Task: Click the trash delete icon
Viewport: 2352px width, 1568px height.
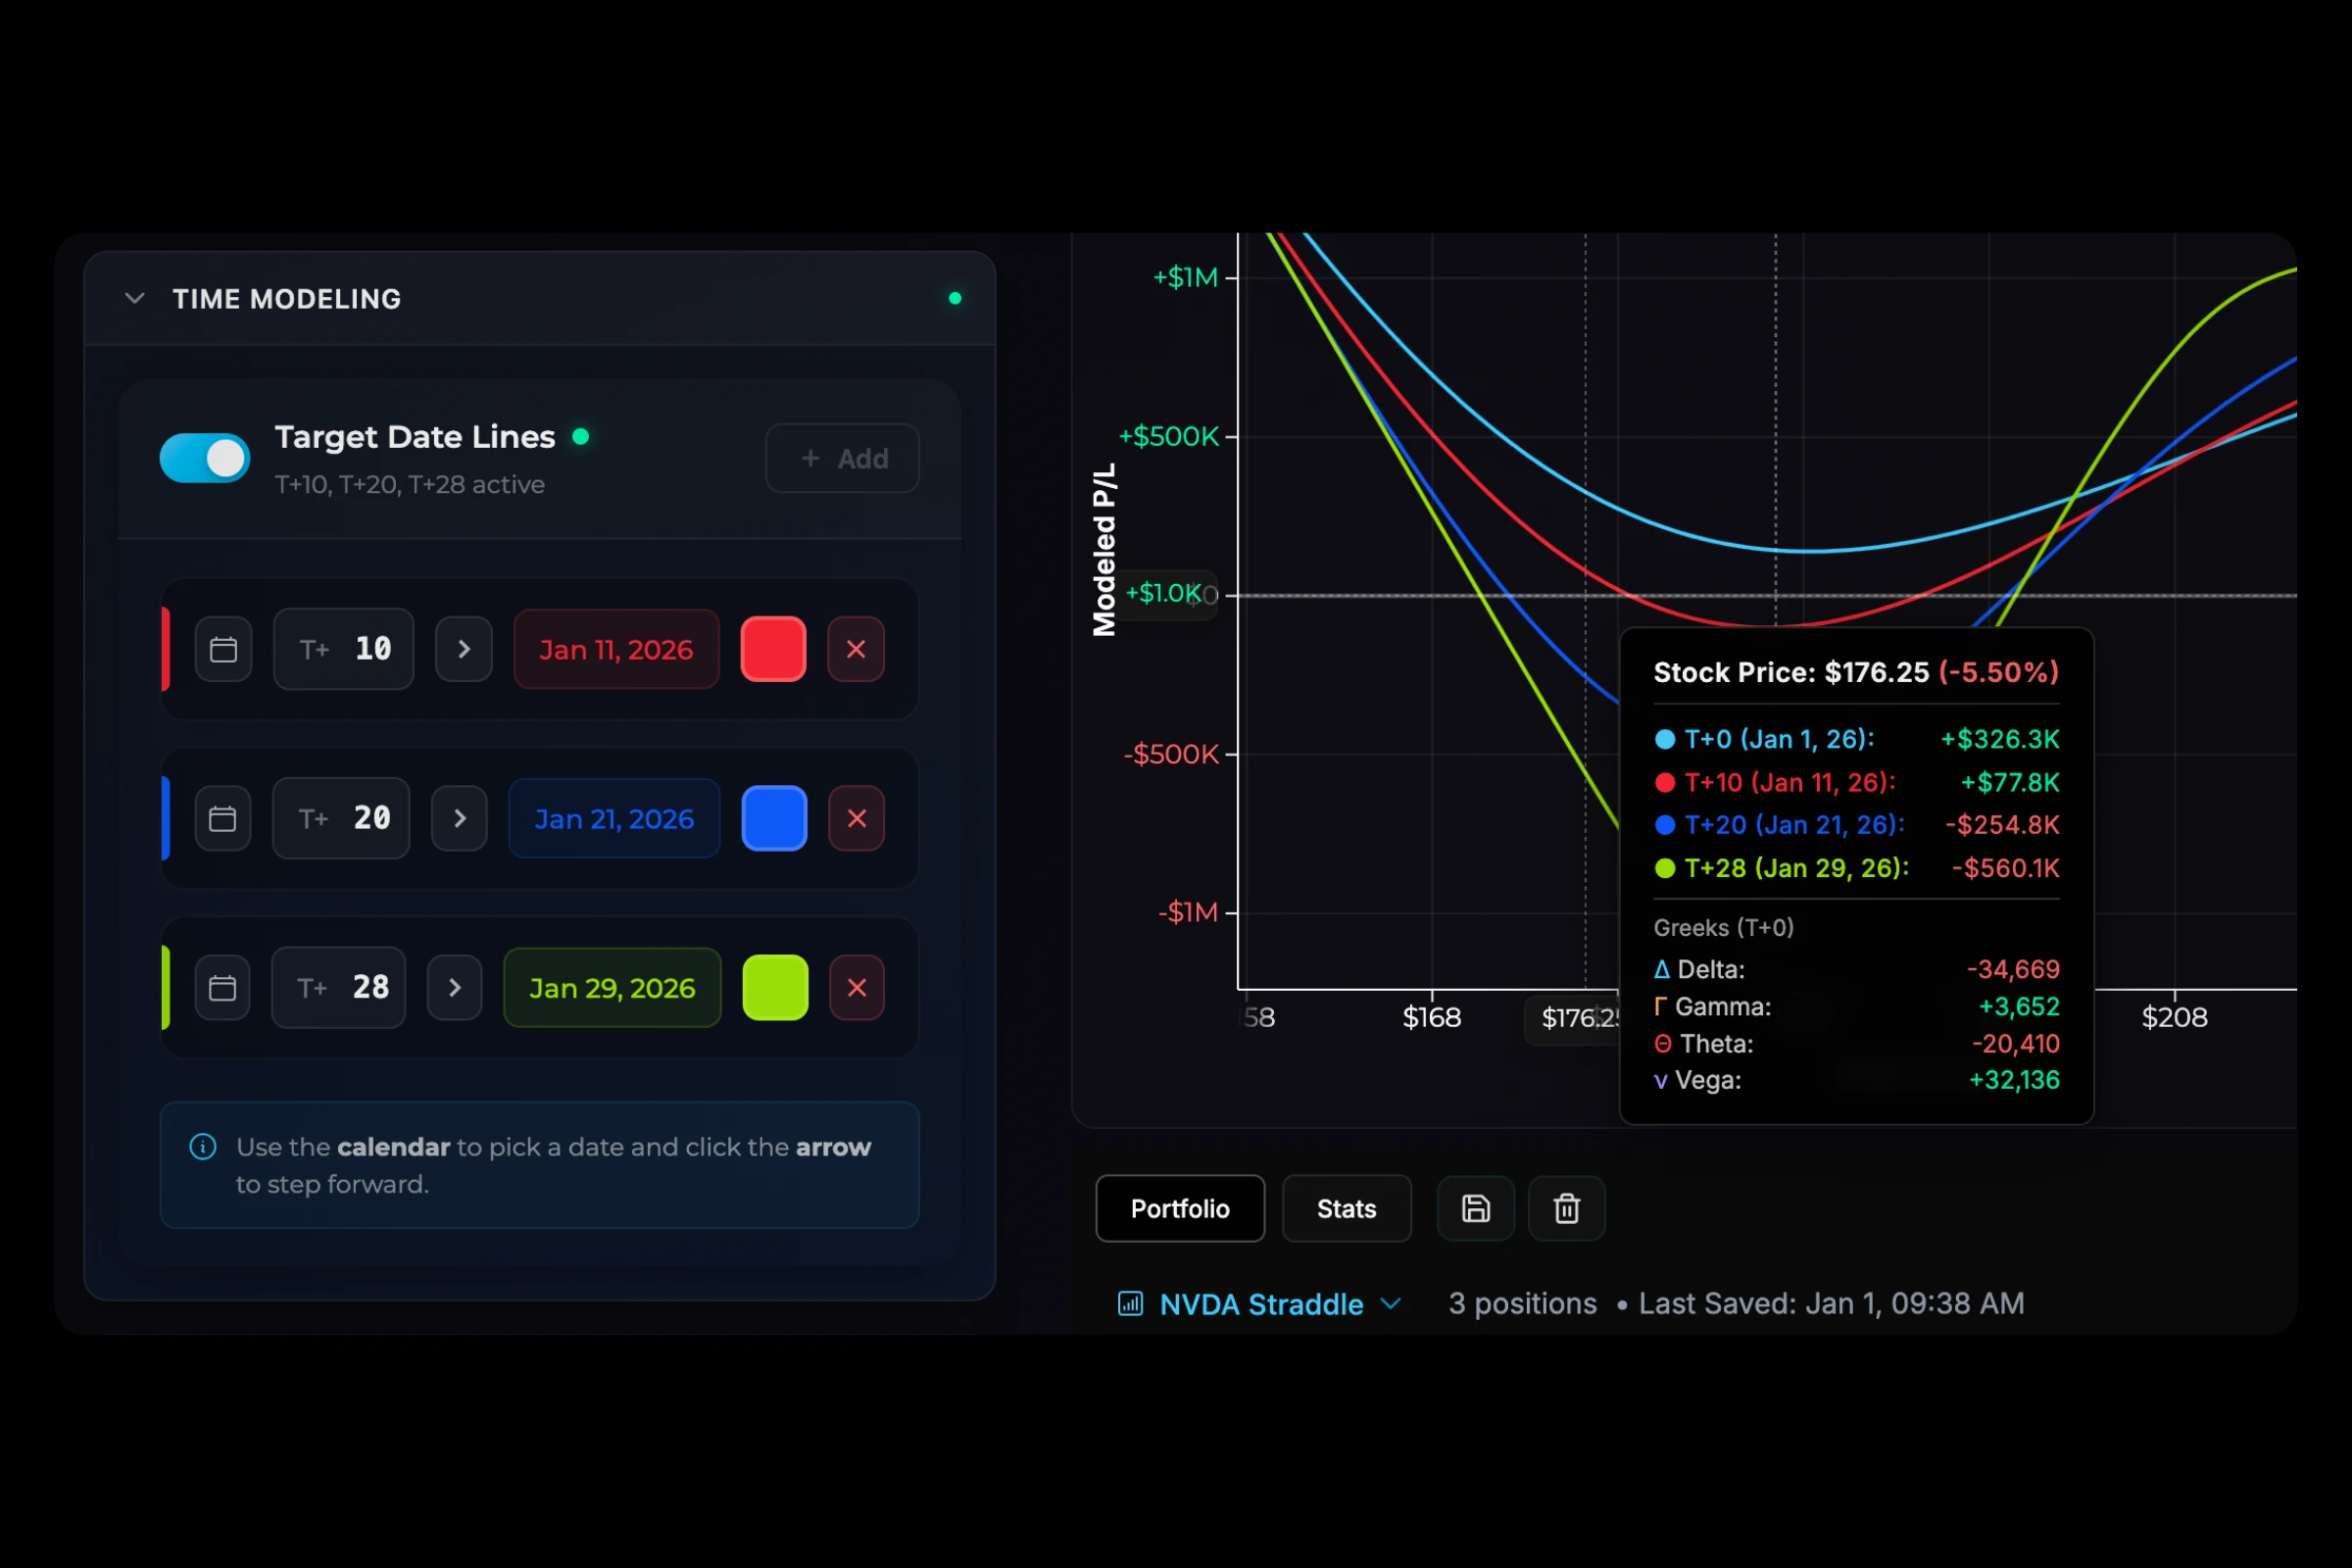Action: 1566,1208
